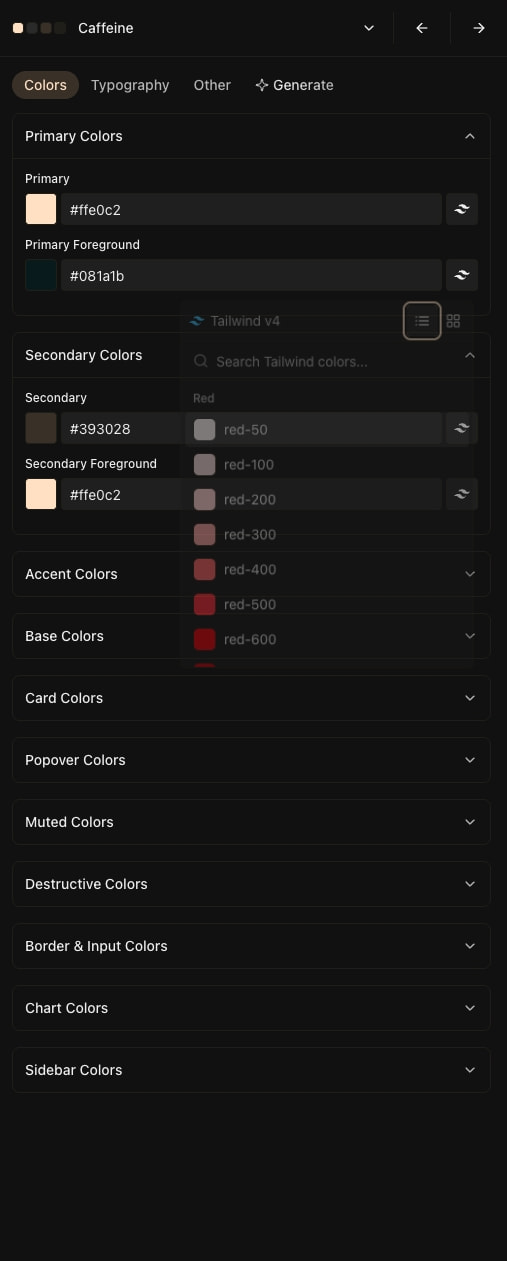The height and width of the screenshot is (1261, 507).
Task: Switch to the Other tab
Action: (x=212, y=85)
